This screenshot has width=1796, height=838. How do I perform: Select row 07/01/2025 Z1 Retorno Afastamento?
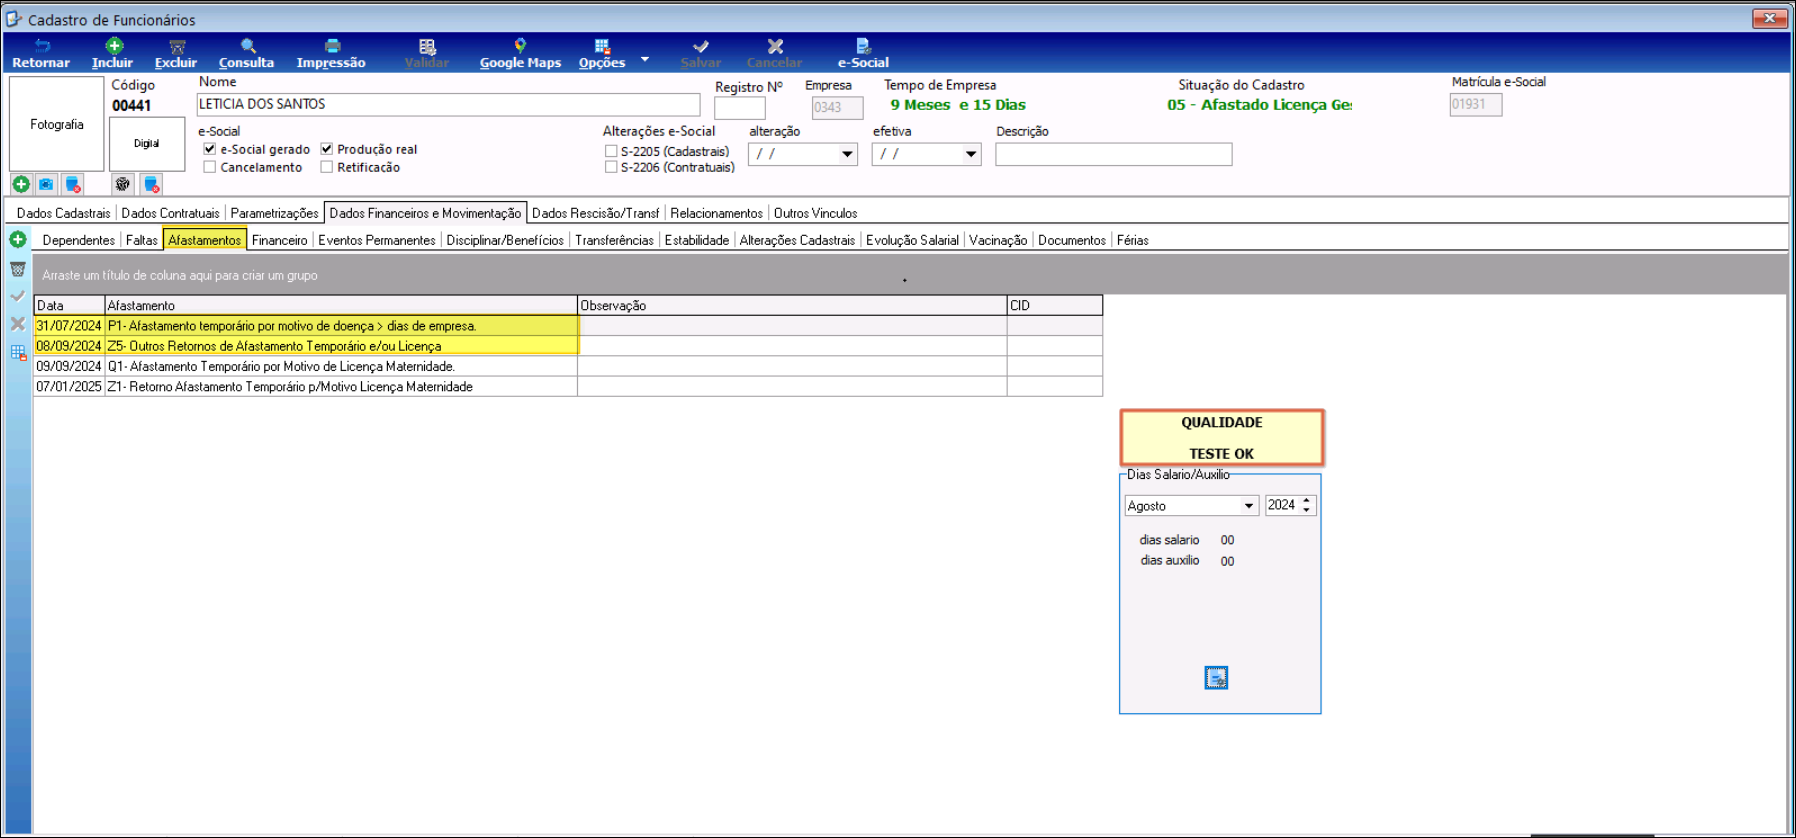(x=568, y=386)
